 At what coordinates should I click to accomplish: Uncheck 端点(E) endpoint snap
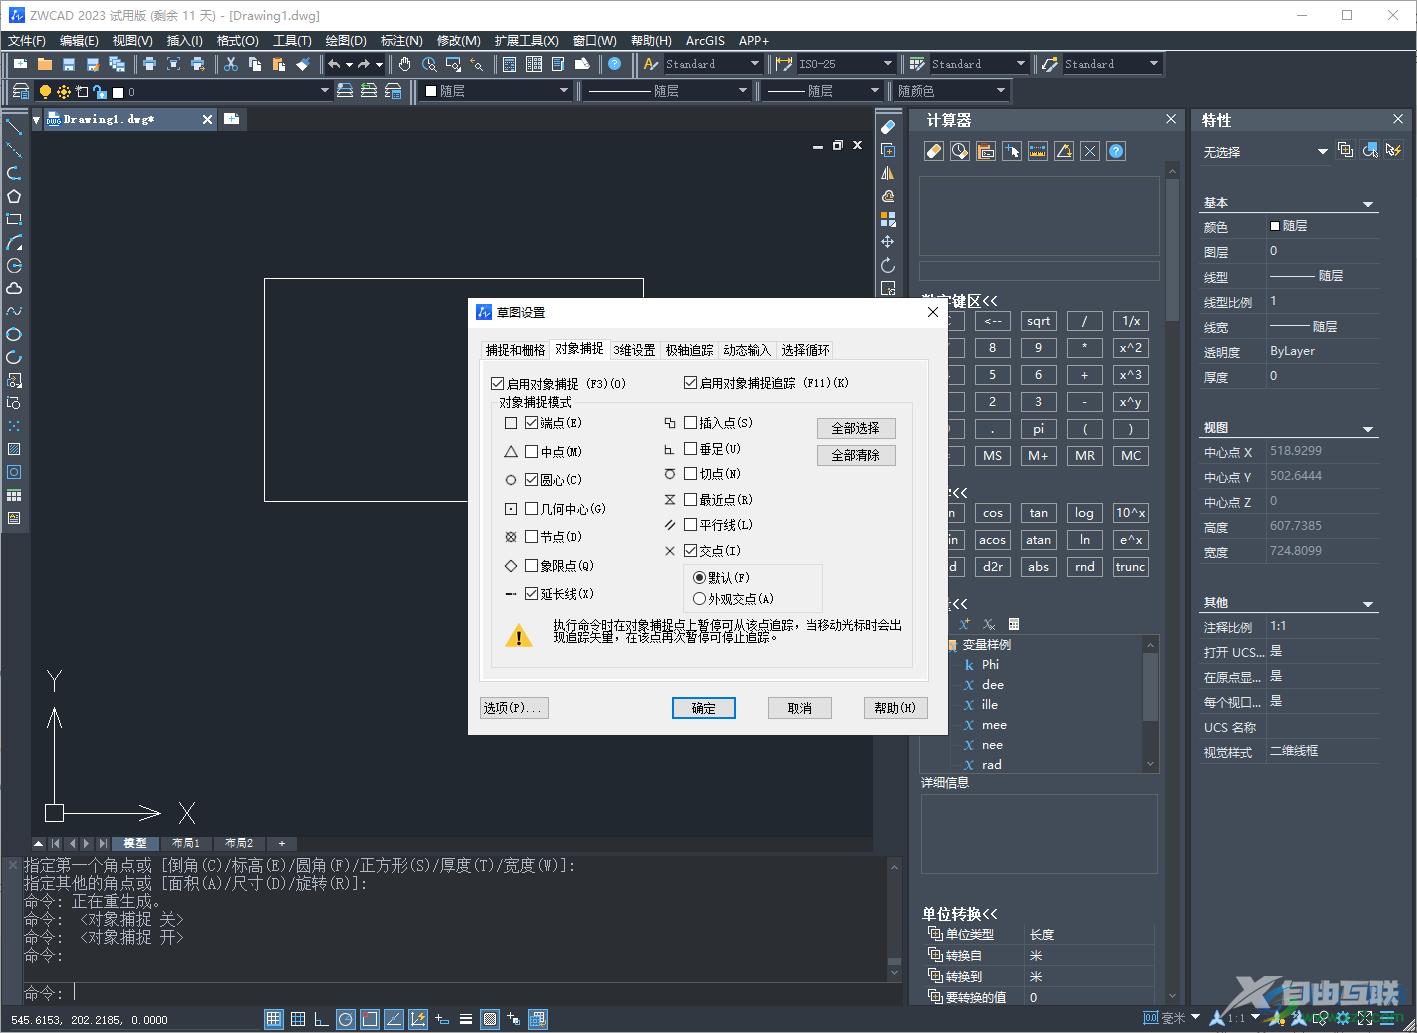coord(532,423)
